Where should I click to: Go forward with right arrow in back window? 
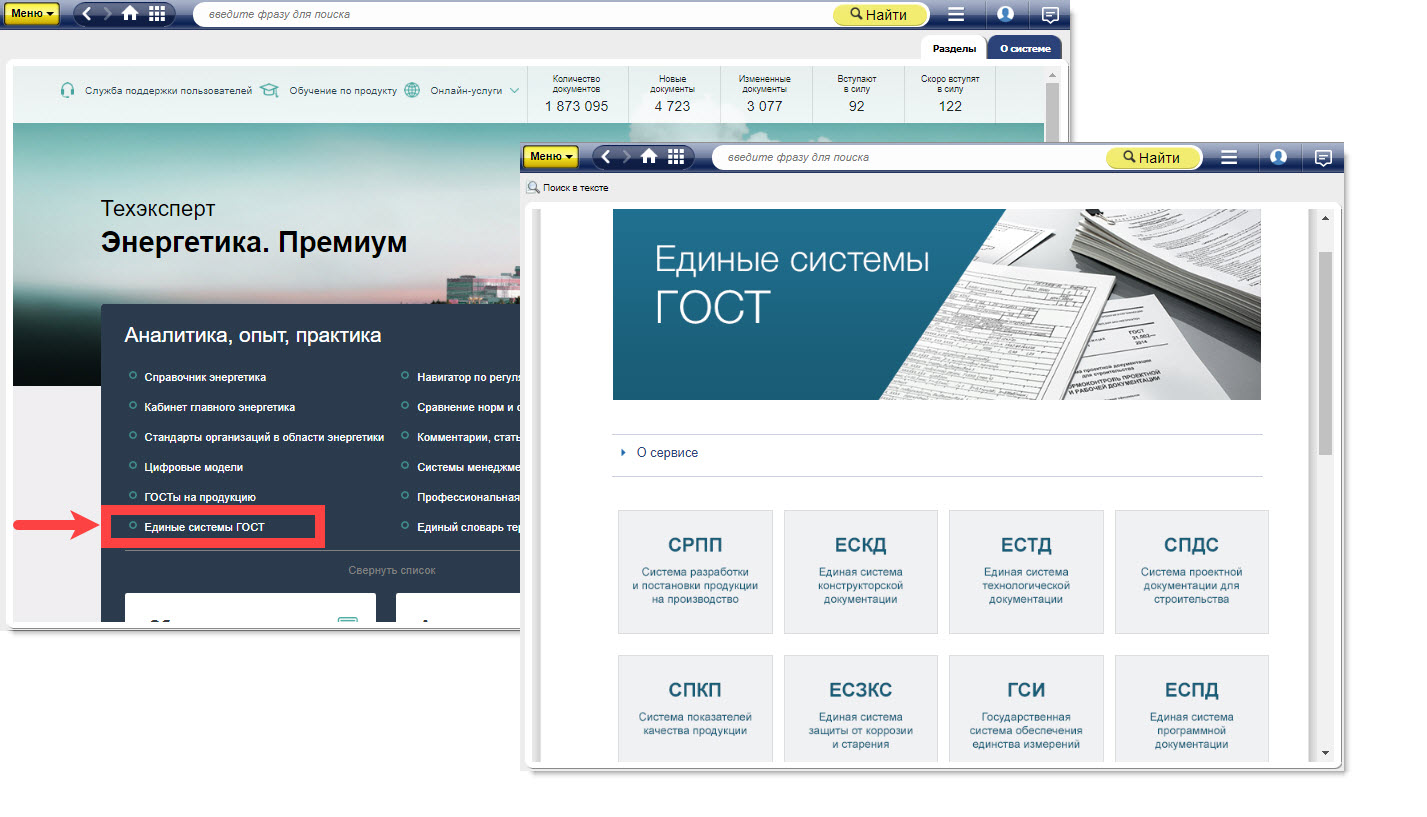click(x=108, y=14)
